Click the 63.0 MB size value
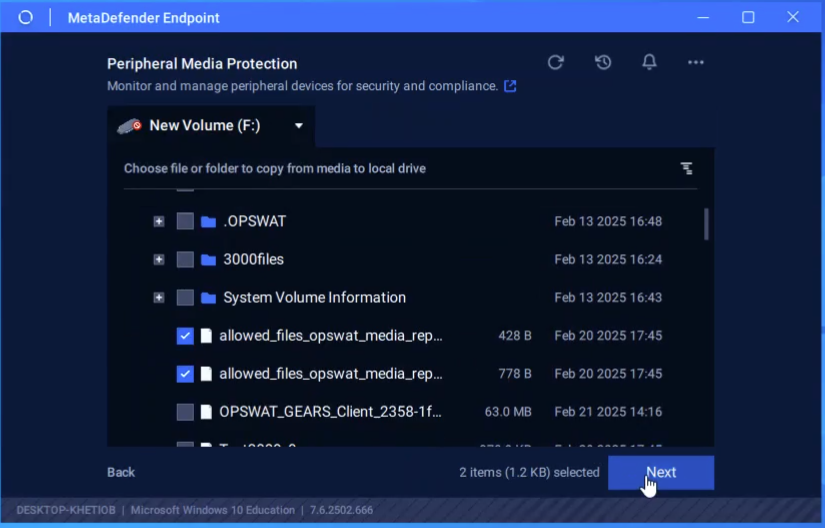 pyautogui.click(x=508, y=412)
